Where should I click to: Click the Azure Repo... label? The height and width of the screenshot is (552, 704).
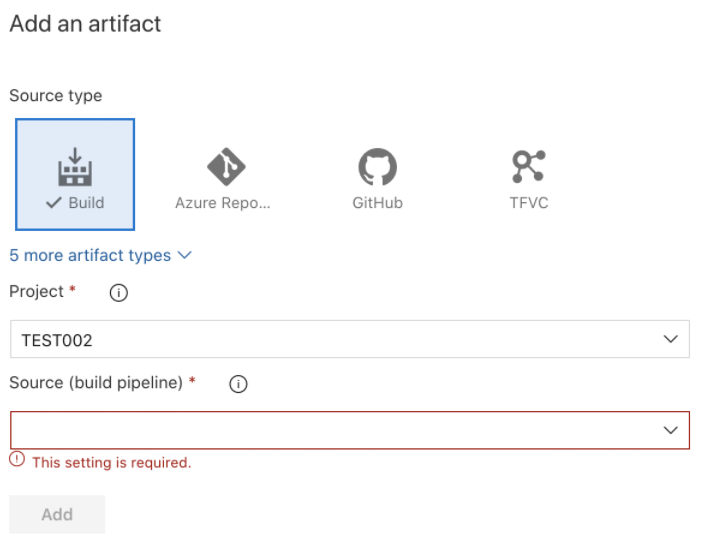(x=223, y=203)
